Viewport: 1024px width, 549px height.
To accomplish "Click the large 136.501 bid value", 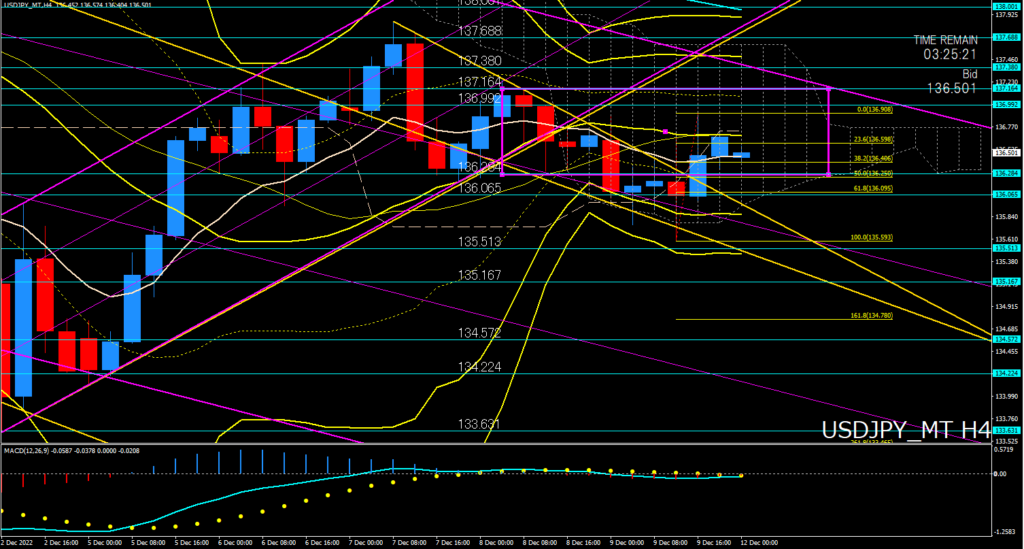I will 952,89.
